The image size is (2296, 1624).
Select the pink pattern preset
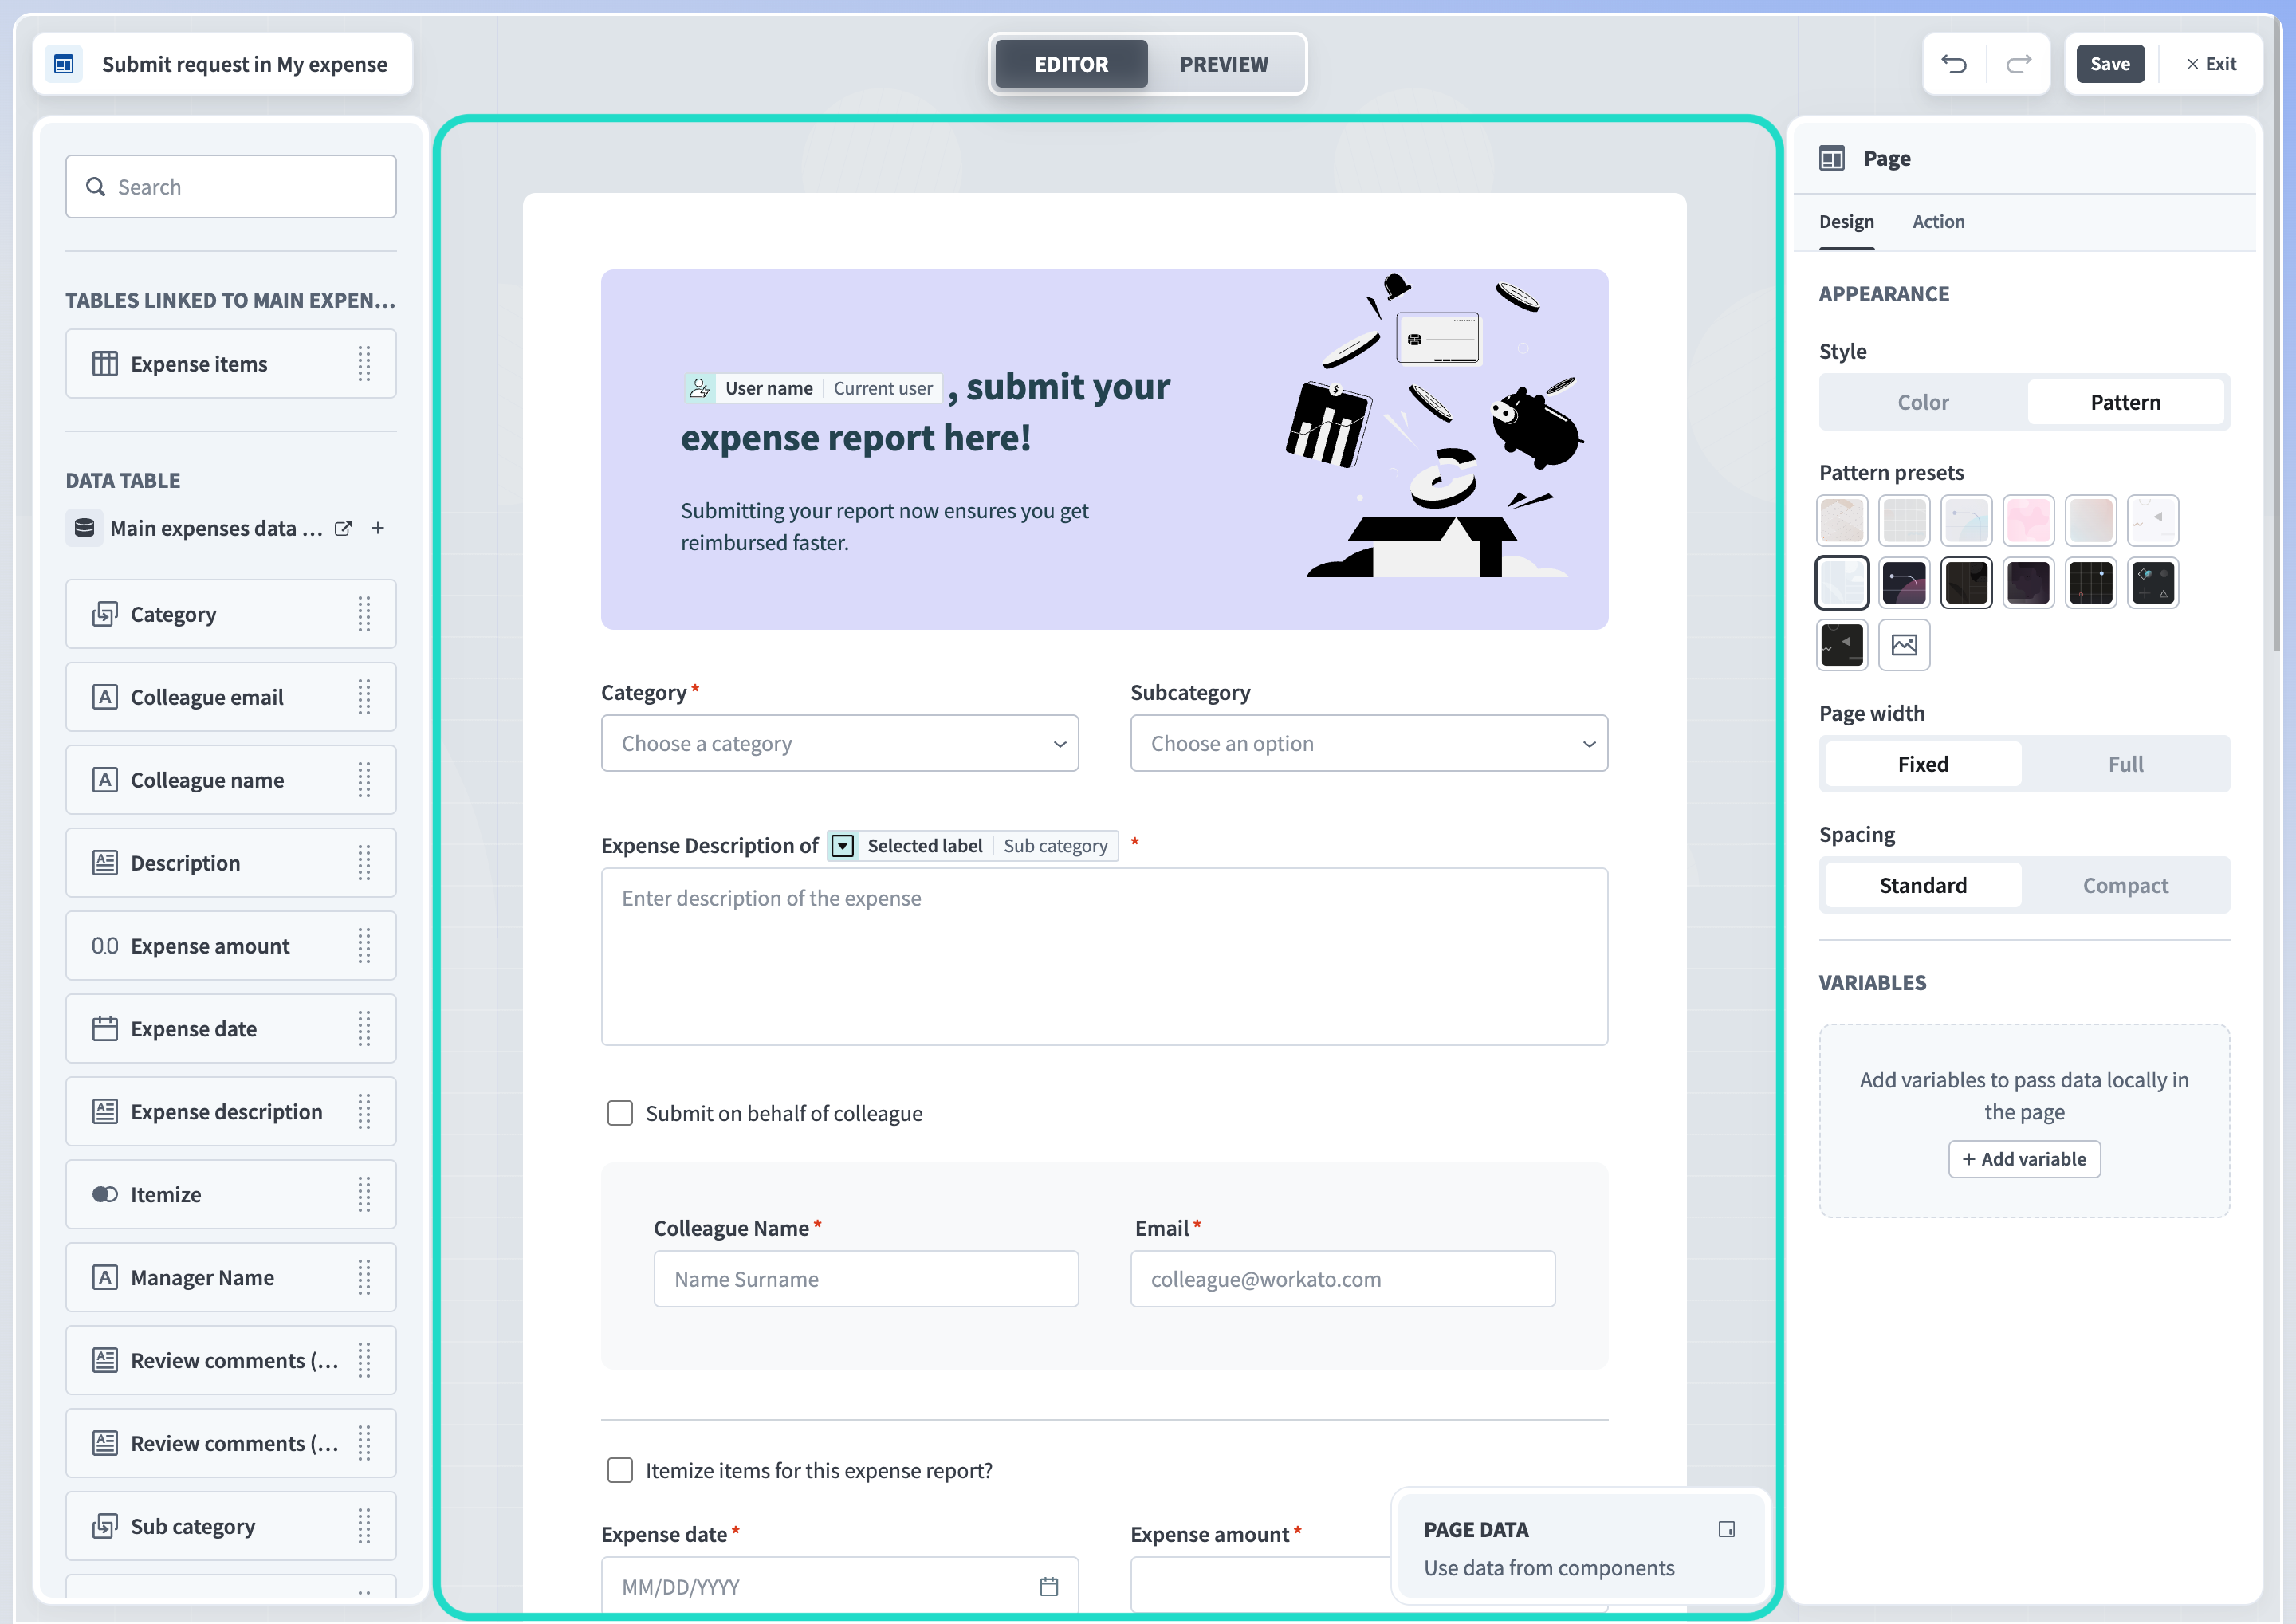pos(2029,520)
